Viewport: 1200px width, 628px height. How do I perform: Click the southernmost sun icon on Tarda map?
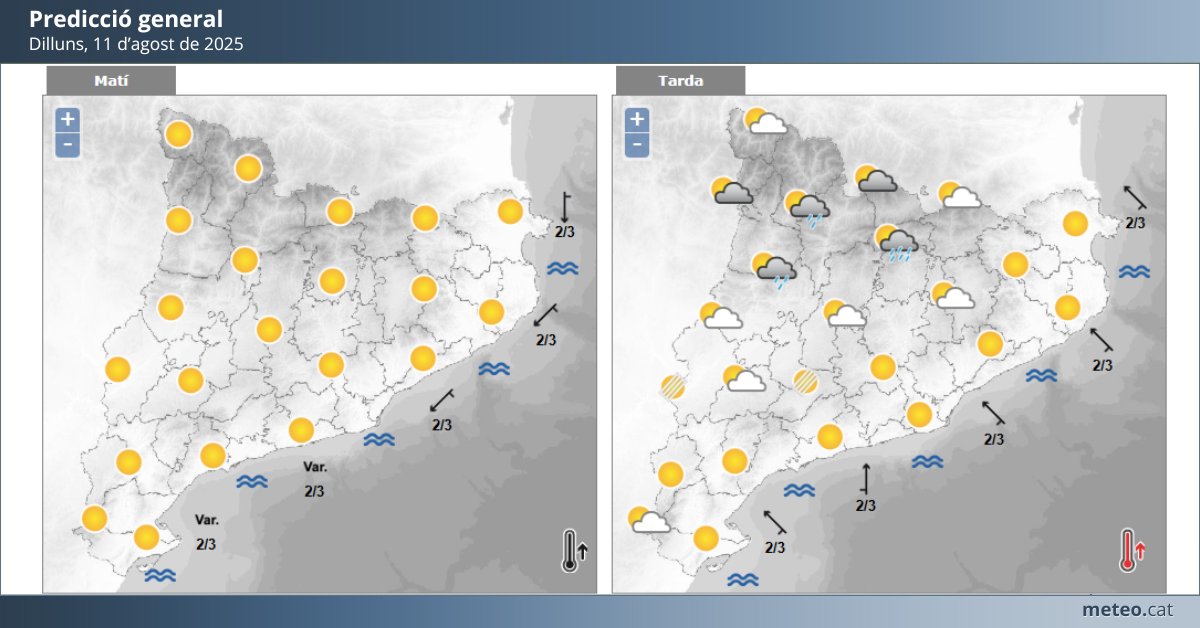706,538
